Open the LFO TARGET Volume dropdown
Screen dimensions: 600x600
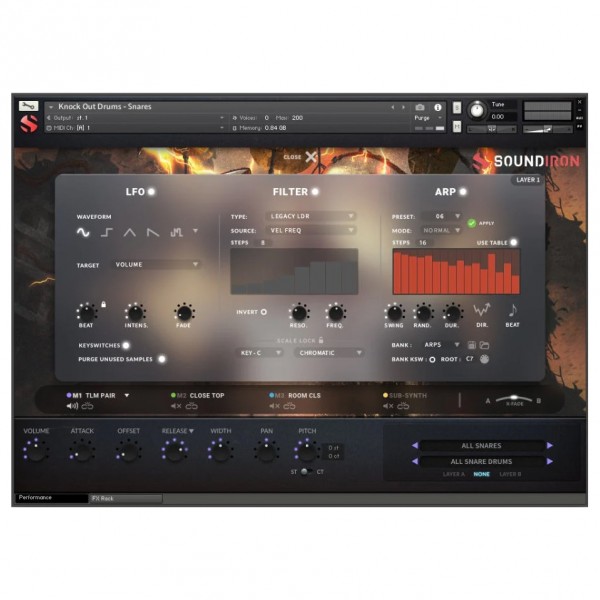coord(156,264)
